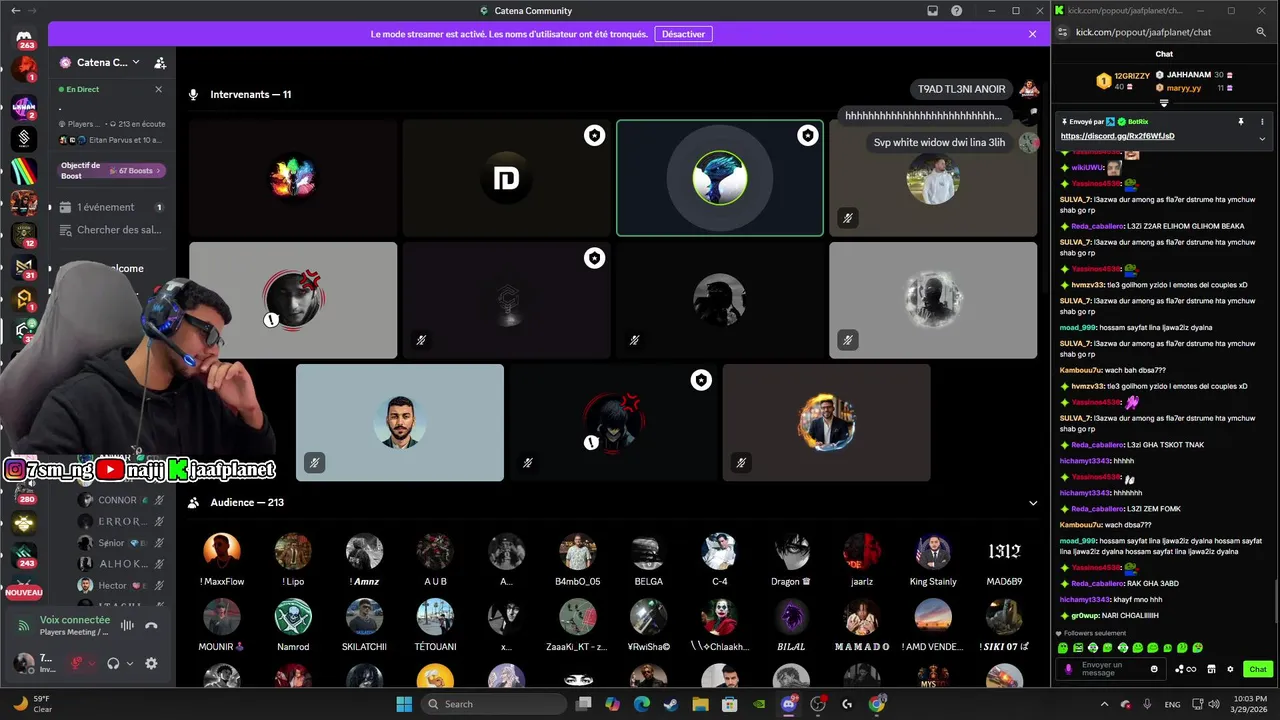Screen dimensions: 1280x720
Task: Open the 1 événement channel row
Action: [110, 207]
